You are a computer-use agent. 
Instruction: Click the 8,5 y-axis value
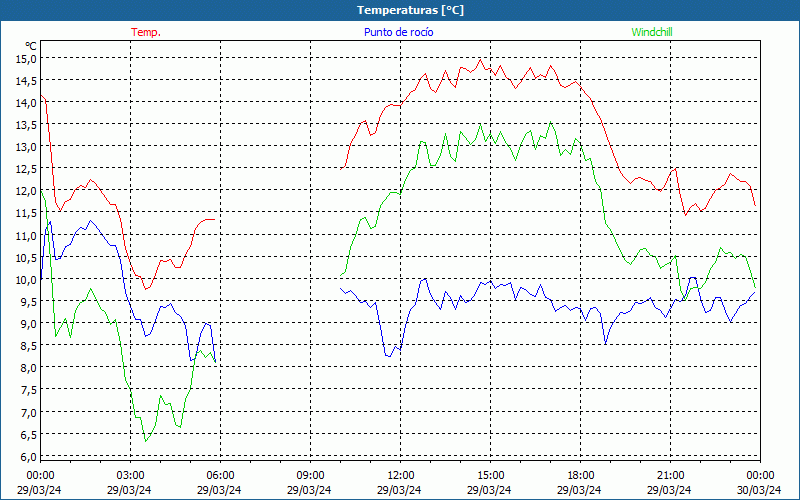tap(30, 346)
